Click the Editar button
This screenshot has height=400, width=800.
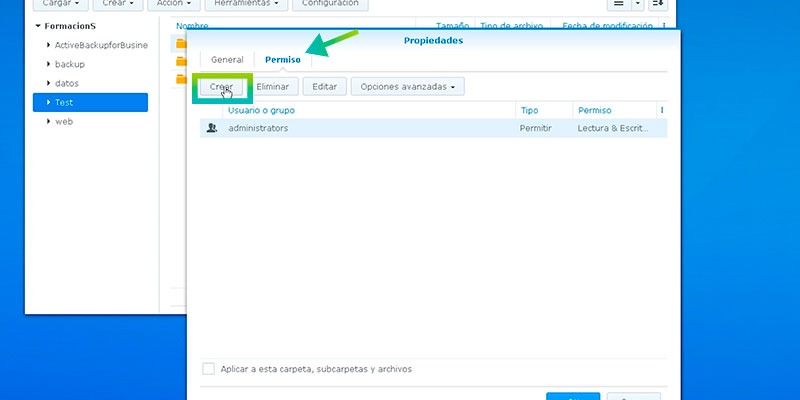point(324,87)
